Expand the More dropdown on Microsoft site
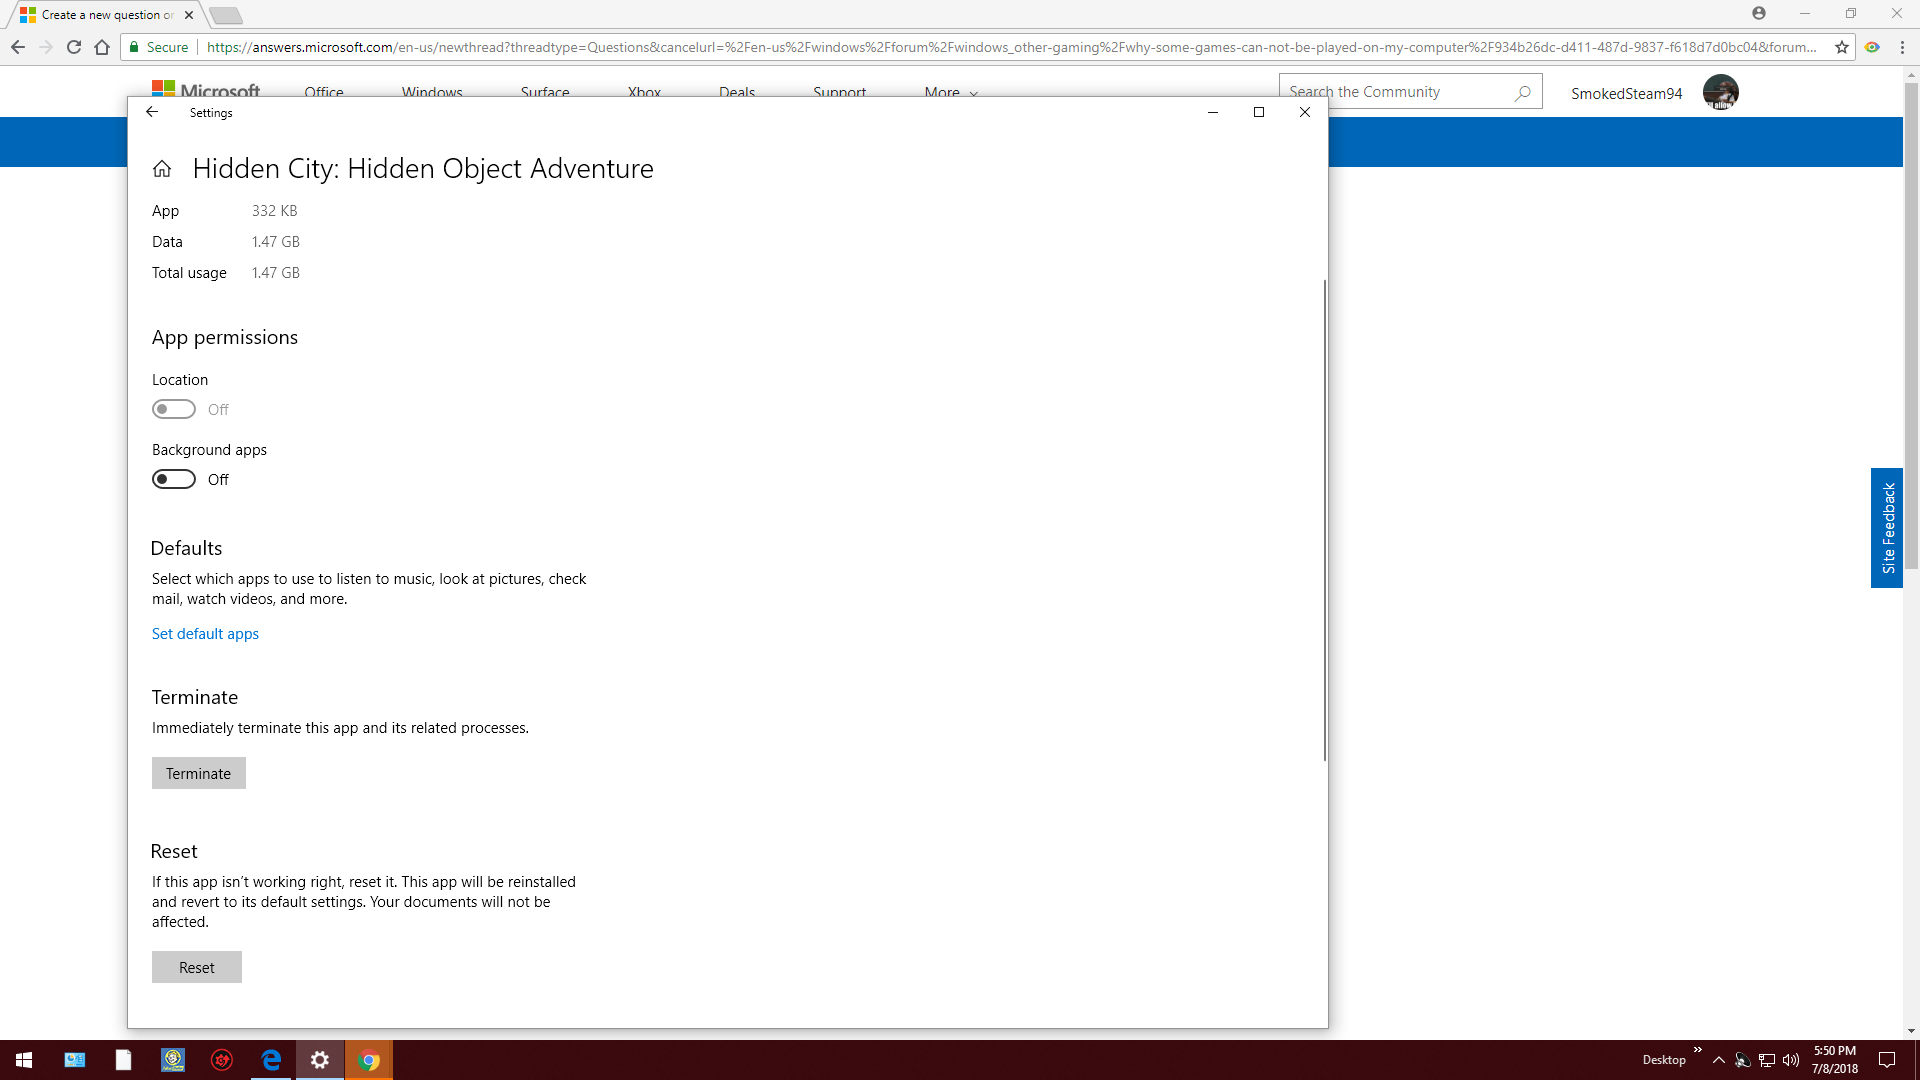1920x1080 pixels. [x=951, y=91]
